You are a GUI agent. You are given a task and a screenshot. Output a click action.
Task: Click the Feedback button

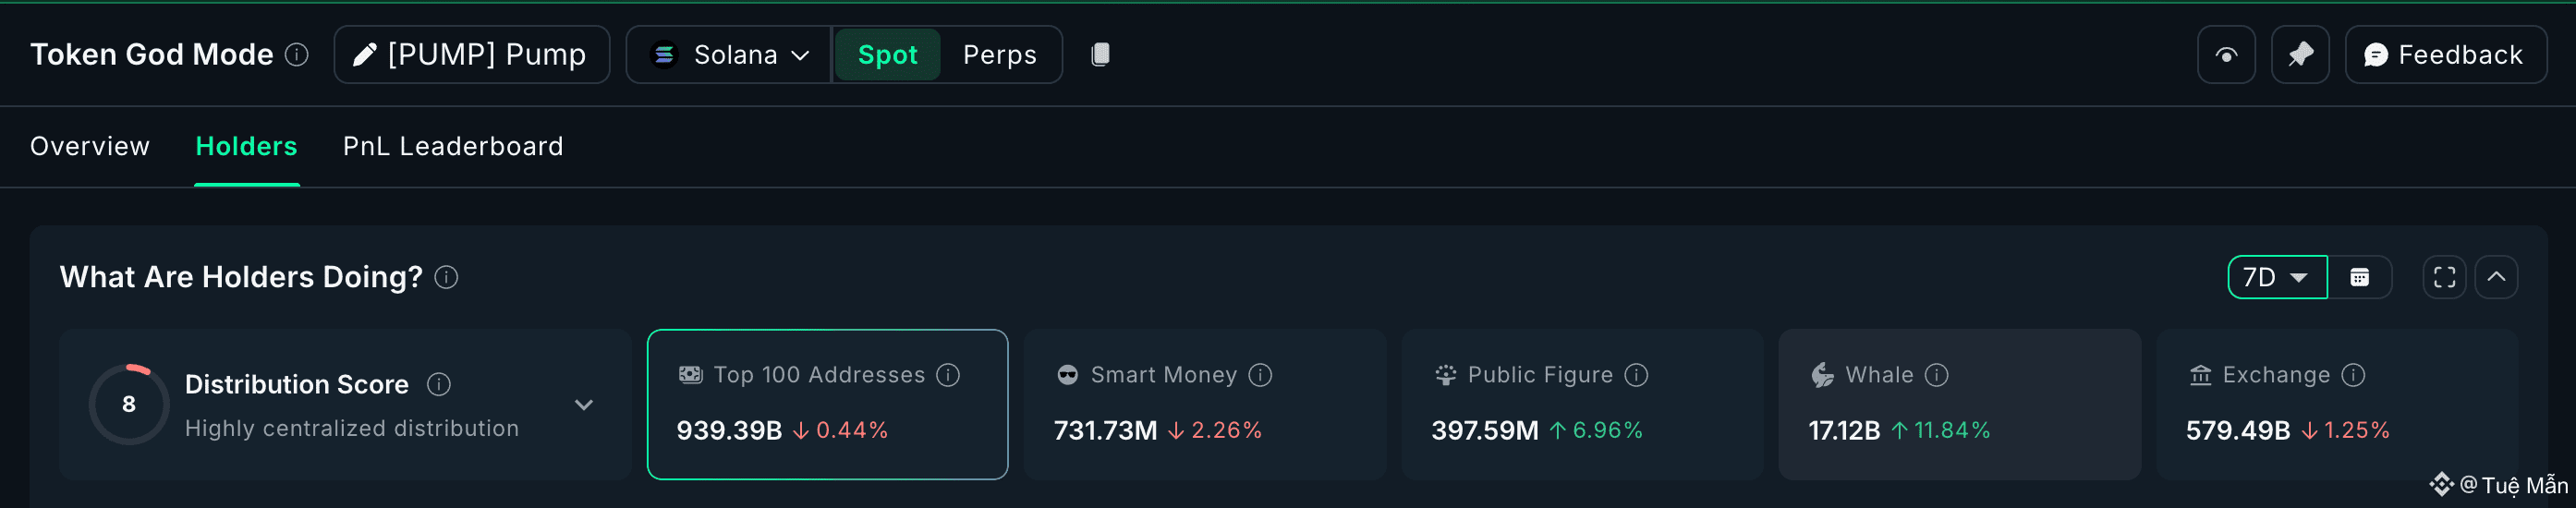coord(2445,54)
